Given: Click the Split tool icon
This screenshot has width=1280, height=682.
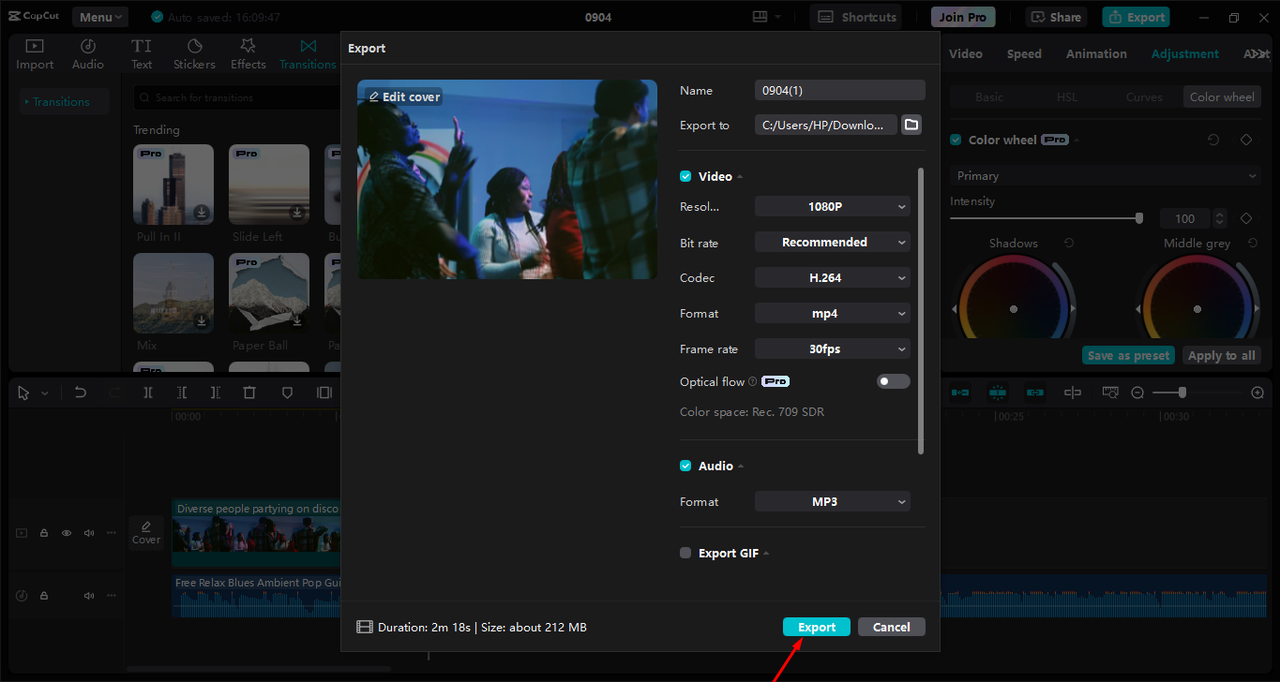Looking at the screenshot, I should coord(148,393).
